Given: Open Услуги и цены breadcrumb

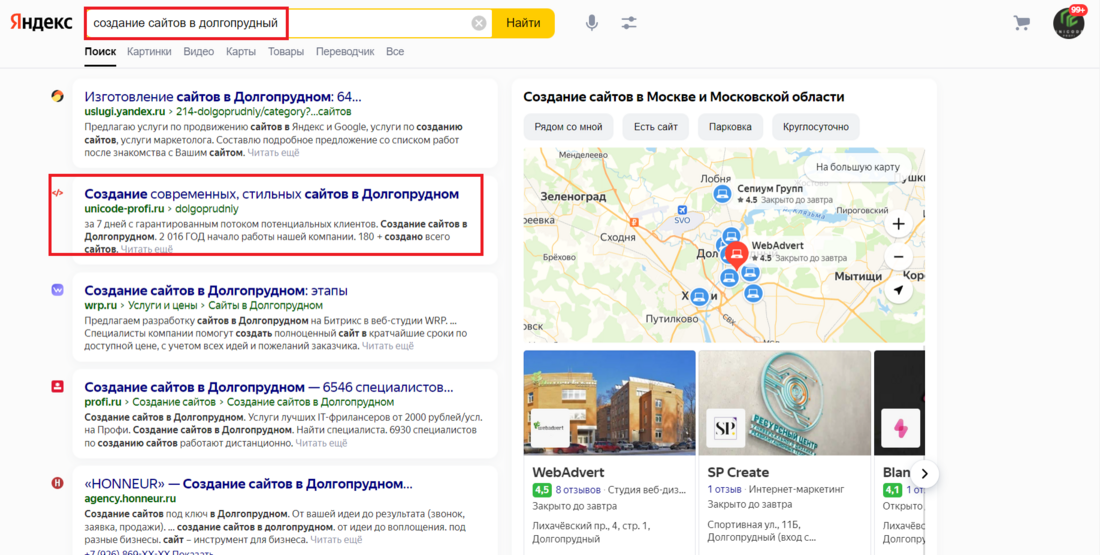Looking at the screenshot, I should 162,305.
